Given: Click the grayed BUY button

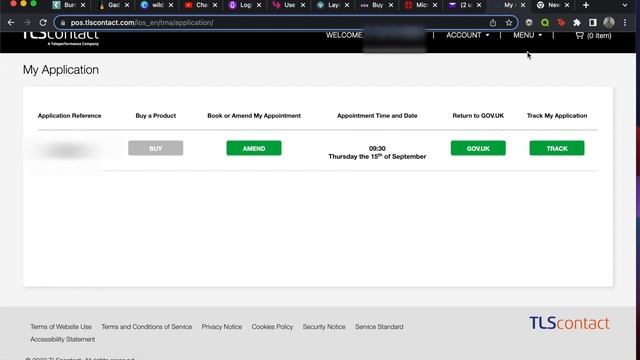Looking at the screenshot, I should click(x=156, y=148).
